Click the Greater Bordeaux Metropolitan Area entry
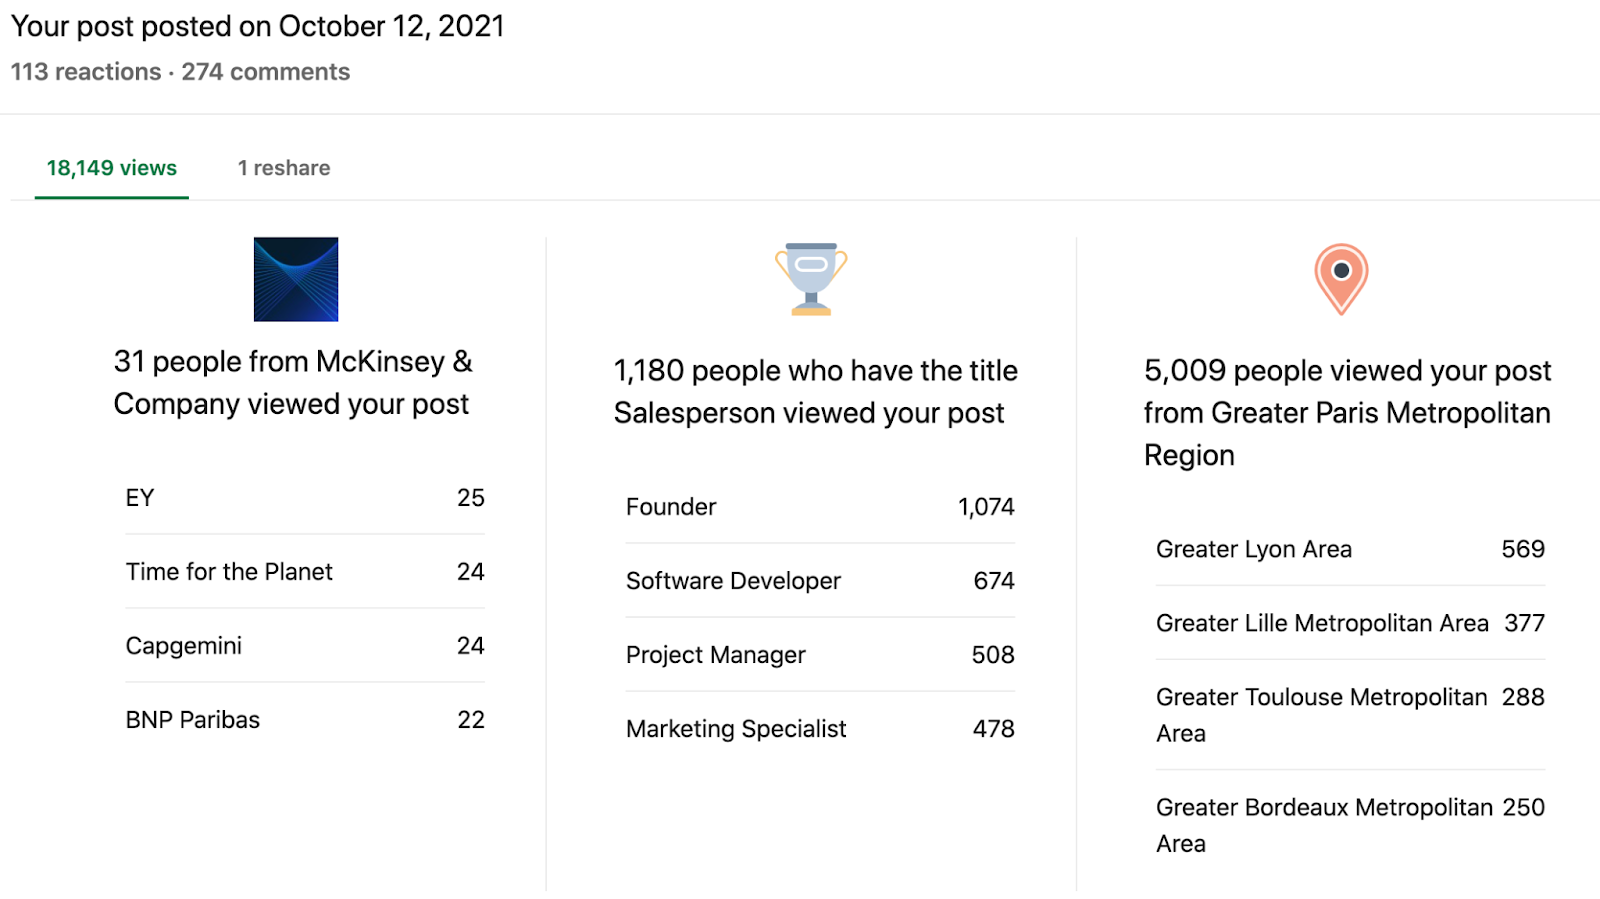This screenshot has height=899, width=1600. (x=1350, y=824)
